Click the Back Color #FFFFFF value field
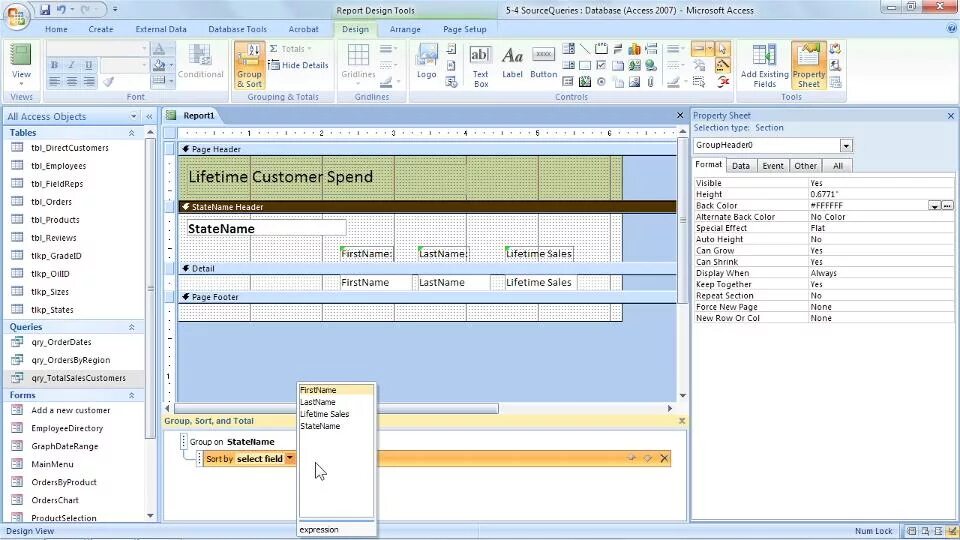960x540 pixels. (868, 206)
